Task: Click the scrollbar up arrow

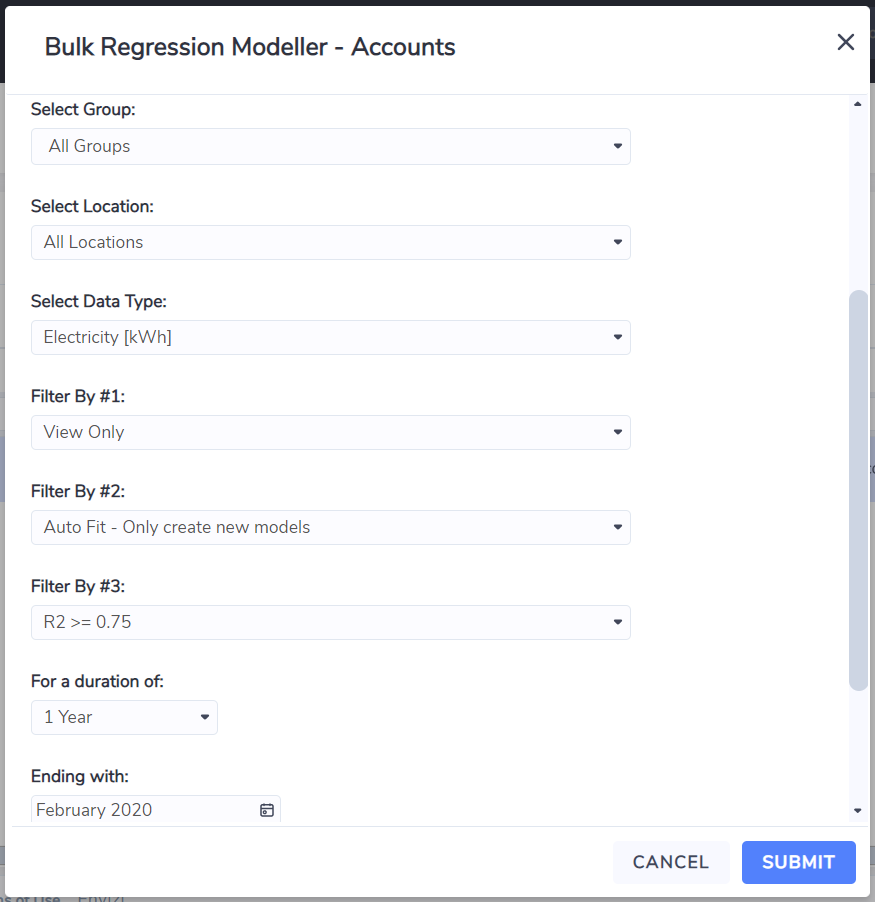Action: click(x=858, y=104)
